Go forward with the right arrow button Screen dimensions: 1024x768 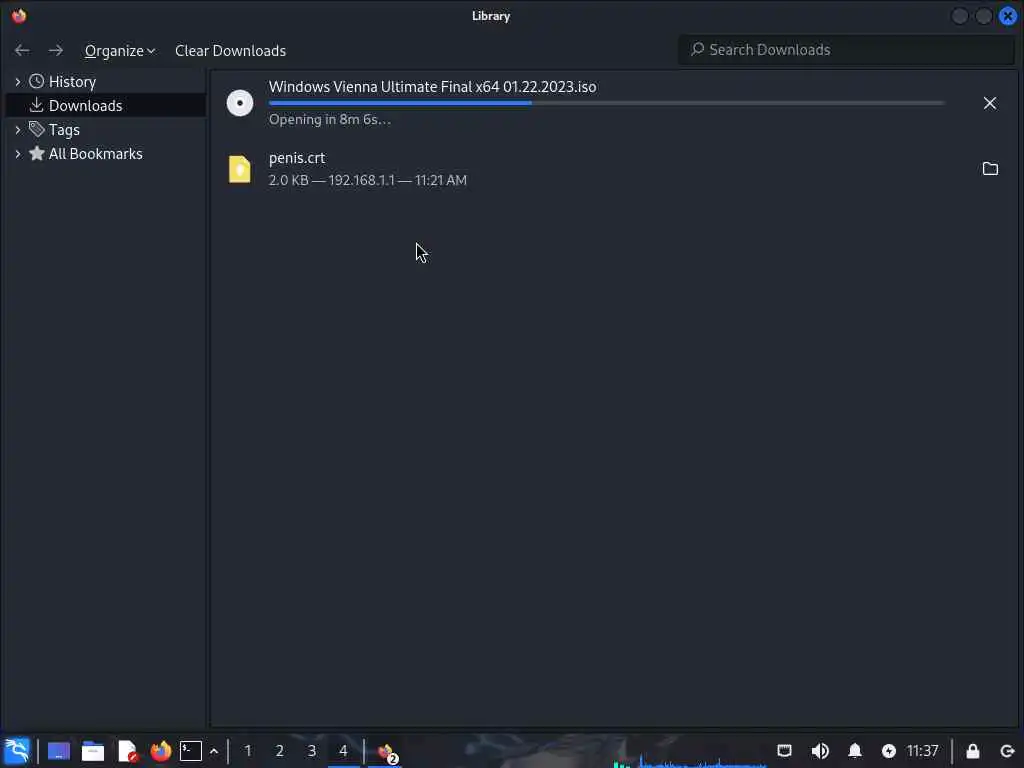click(56, 50)
